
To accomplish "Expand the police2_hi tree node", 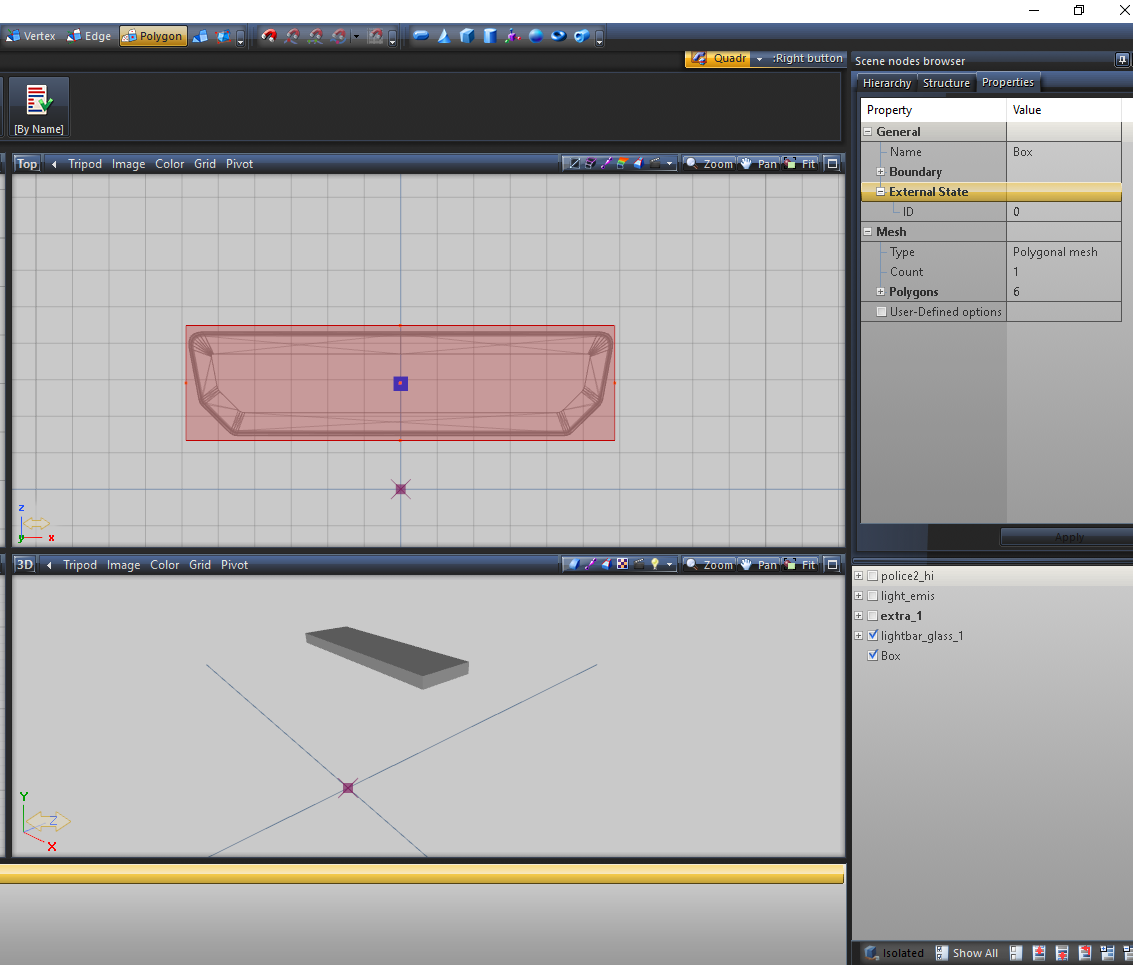I will coord(859,576).
